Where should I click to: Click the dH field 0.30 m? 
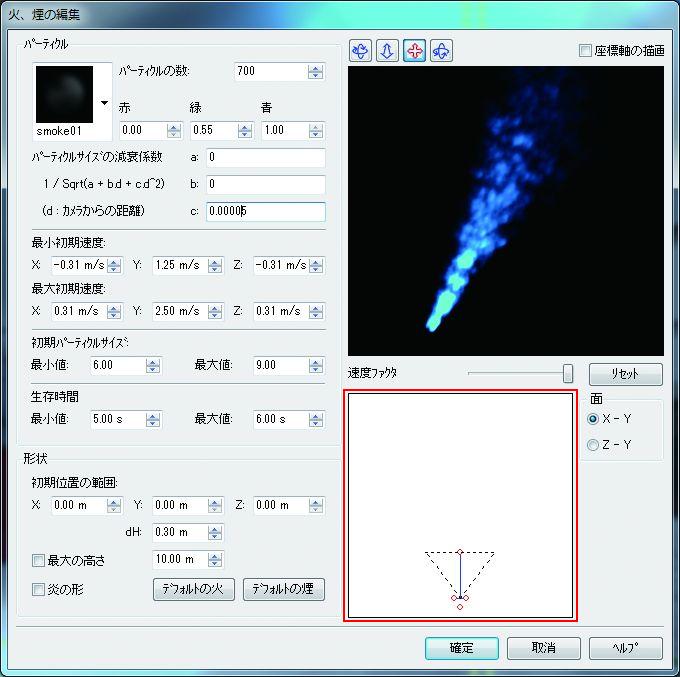click(x=180, y=533)
